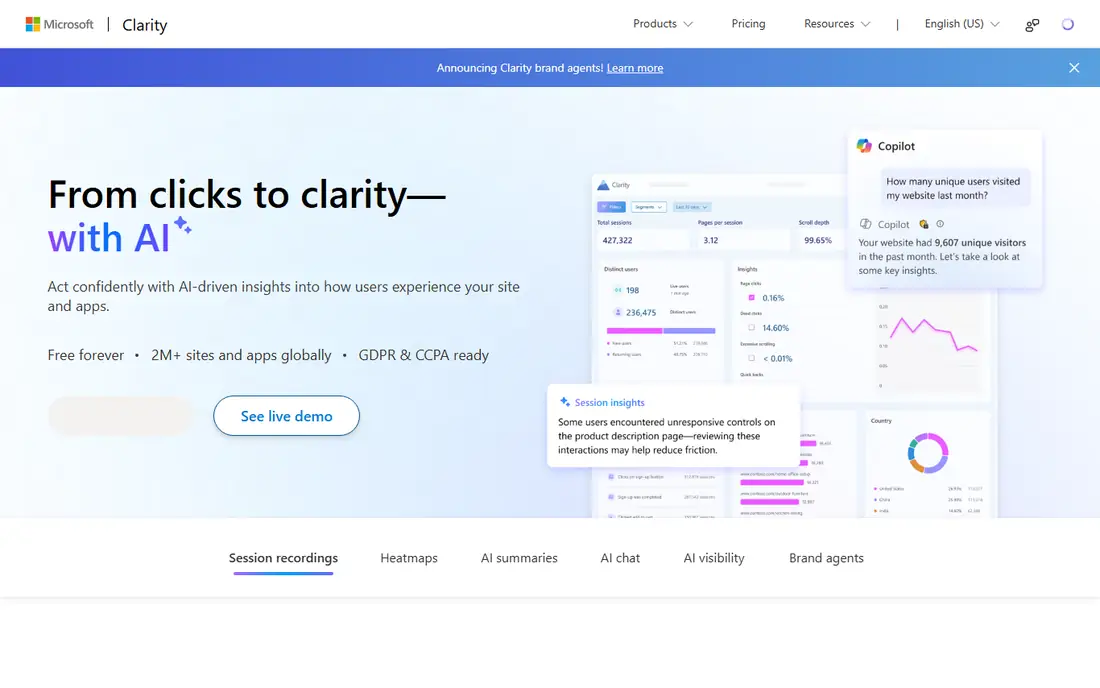Click the info icon next to Copilot reply
1100x688 pixels.
point(940,224)
